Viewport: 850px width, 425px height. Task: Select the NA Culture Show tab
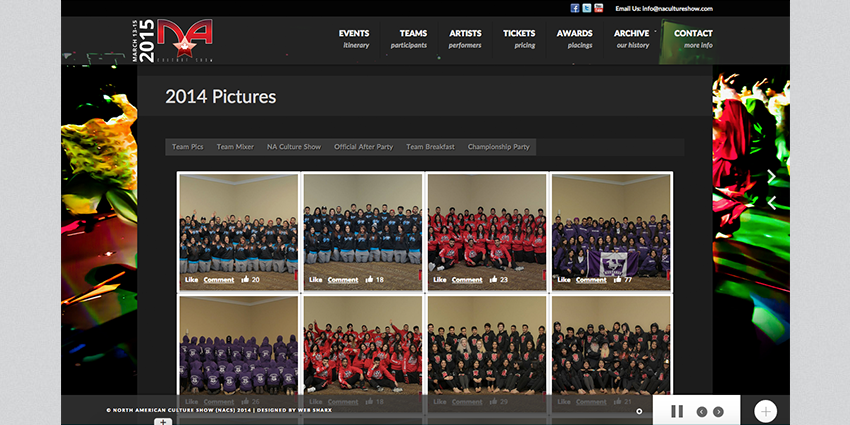click(x=294, y=147)
